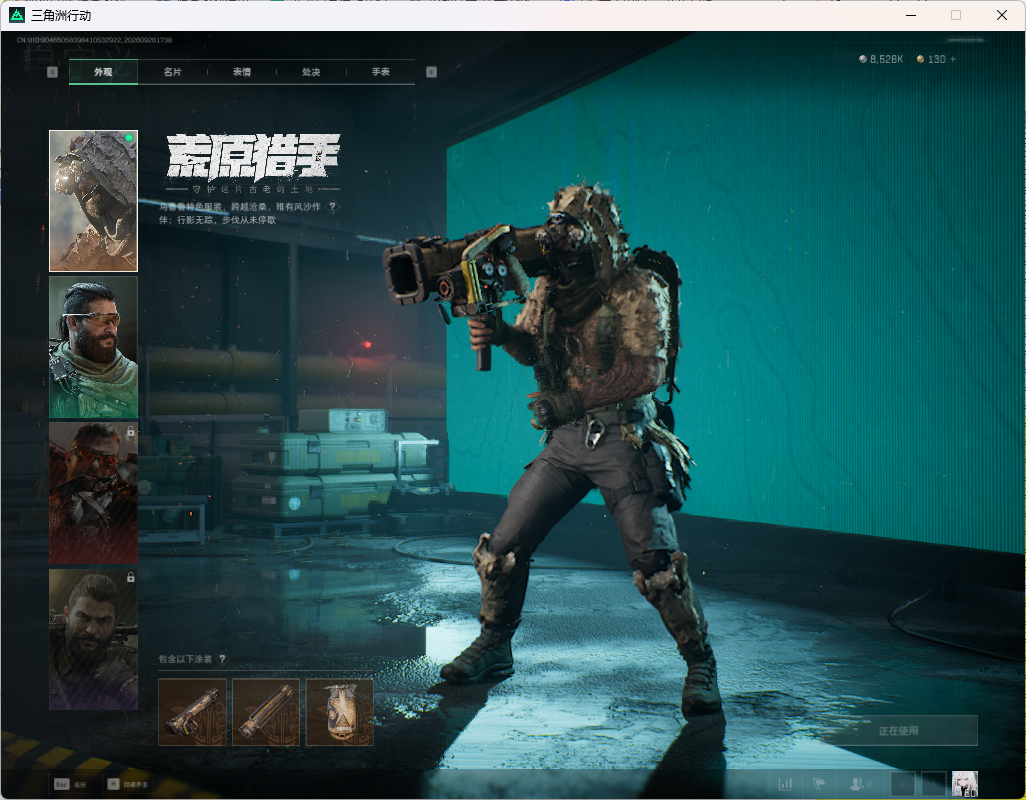Open the flag icon in bottom bar
This screenshot has height=800, width=1026.
(819, 783)
